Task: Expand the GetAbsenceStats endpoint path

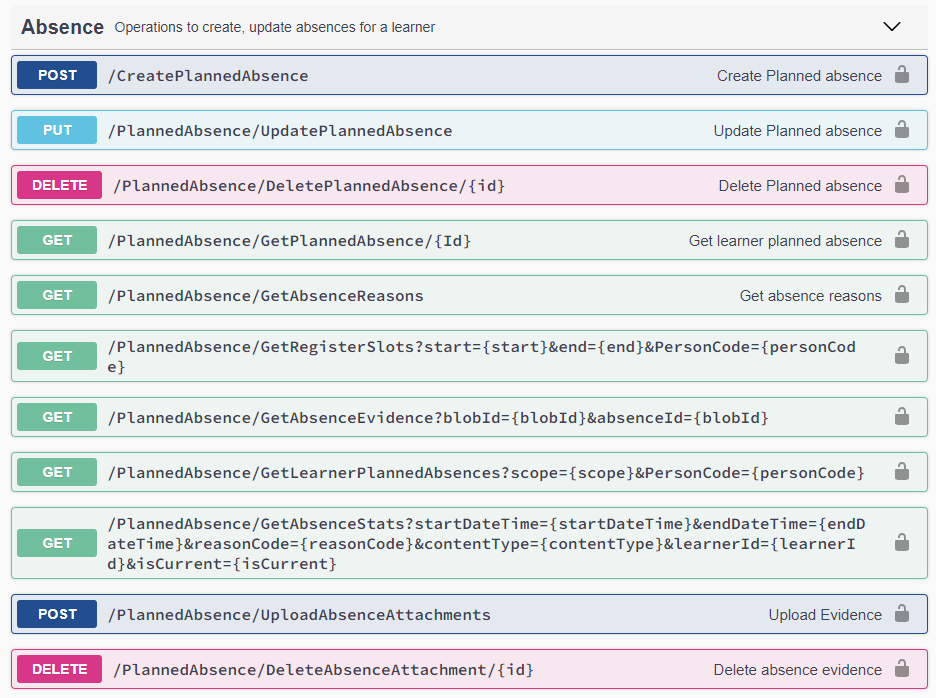Action: 487,543
